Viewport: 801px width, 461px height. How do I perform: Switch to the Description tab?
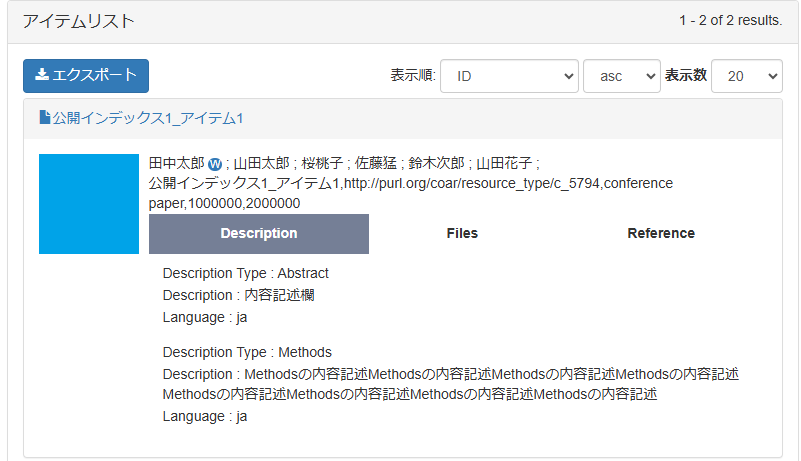click(x=259, y=234)
